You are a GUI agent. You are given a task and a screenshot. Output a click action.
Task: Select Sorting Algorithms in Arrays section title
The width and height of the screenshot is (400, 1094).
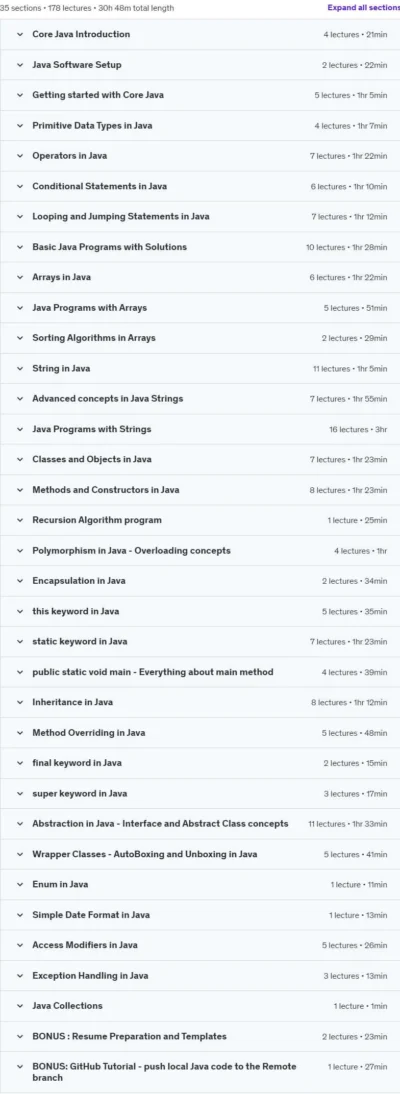tap(94, 338)
